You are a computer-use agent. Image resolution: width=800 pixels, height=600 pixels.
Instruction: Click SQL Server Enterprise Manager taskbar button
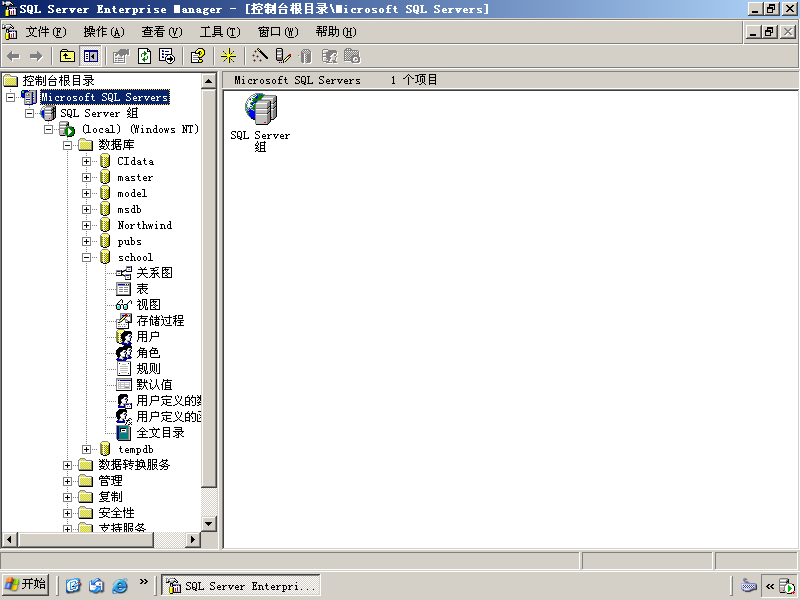(241, 585)
